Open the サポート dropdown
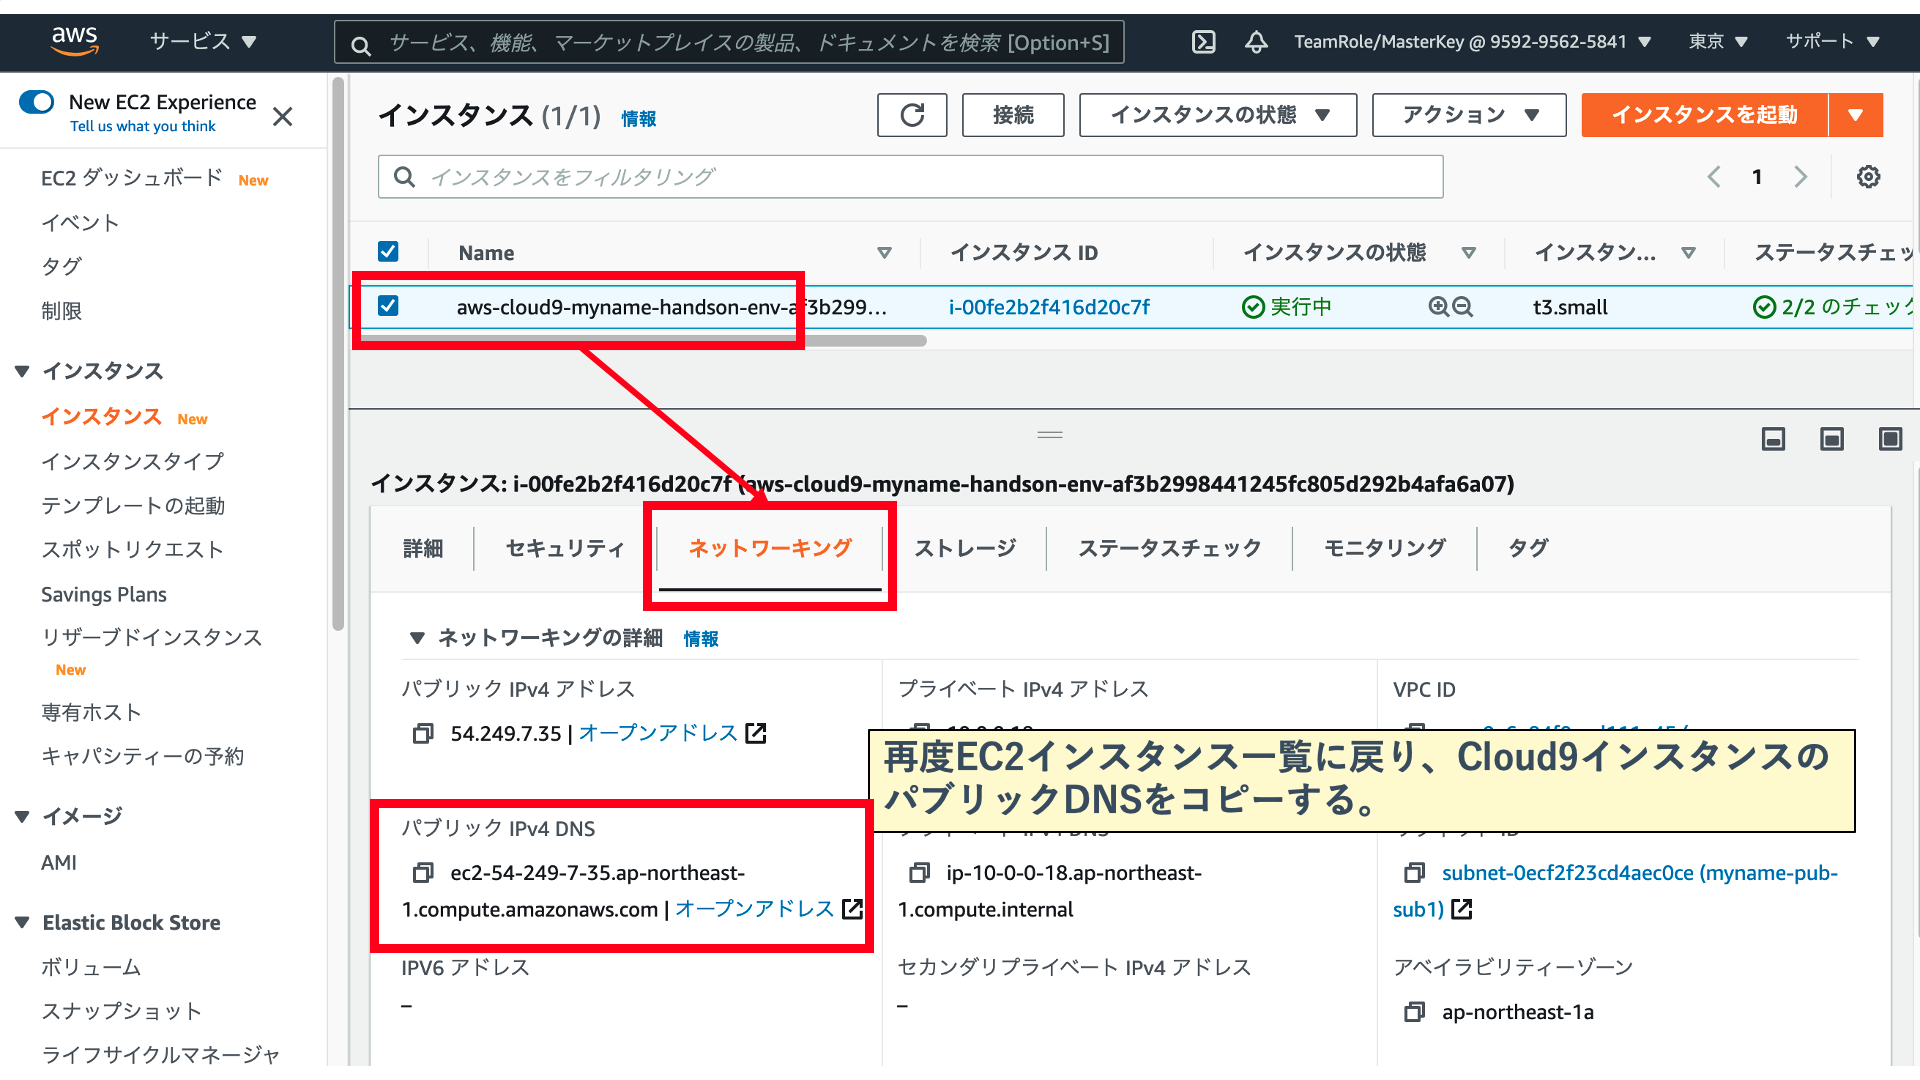 pyautogui.click(x=1833, y=42)
